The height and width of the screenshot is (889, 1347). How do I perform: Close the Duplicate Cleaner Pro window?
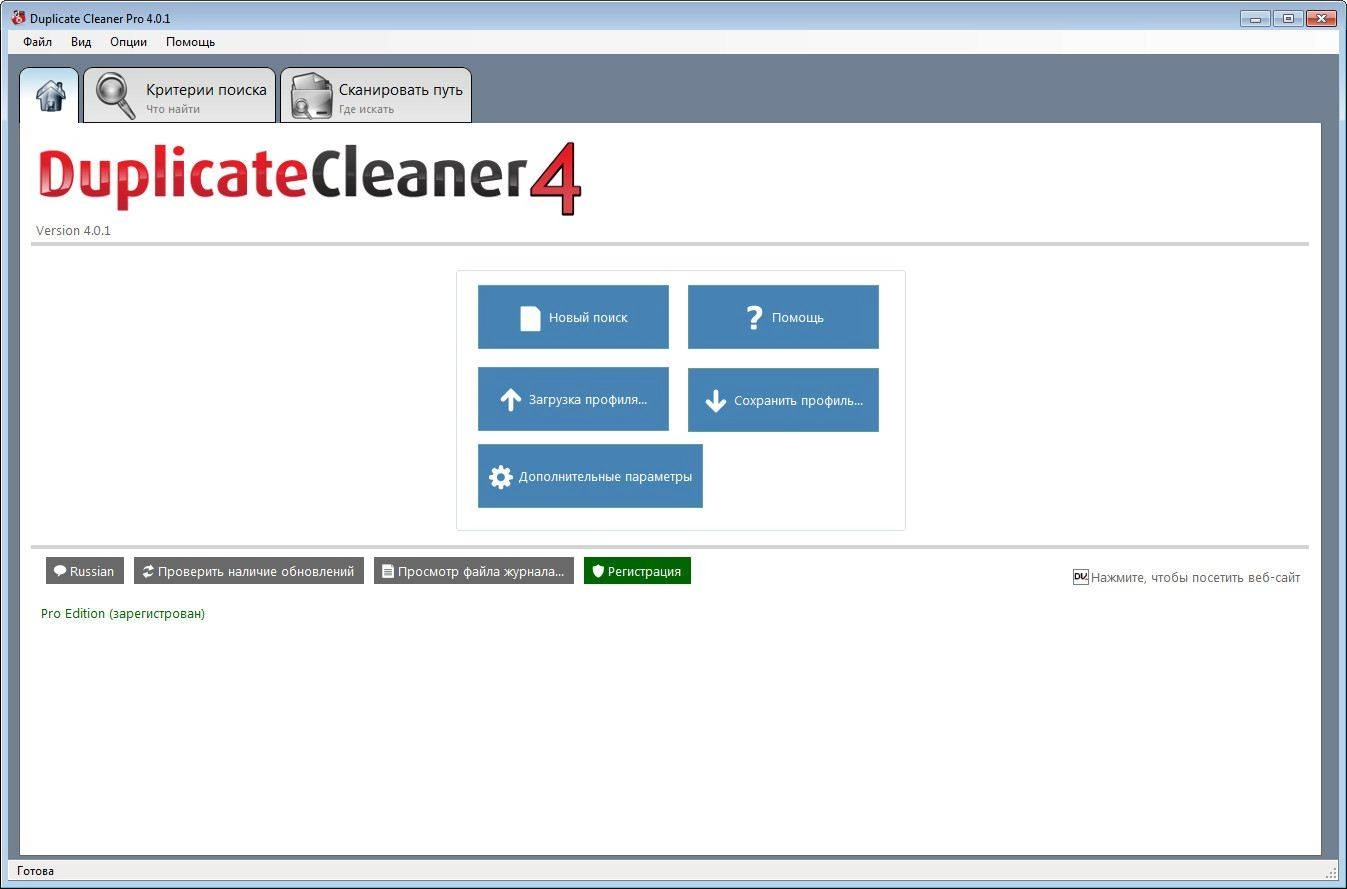pyautogui.click(x=1322, y=18)
